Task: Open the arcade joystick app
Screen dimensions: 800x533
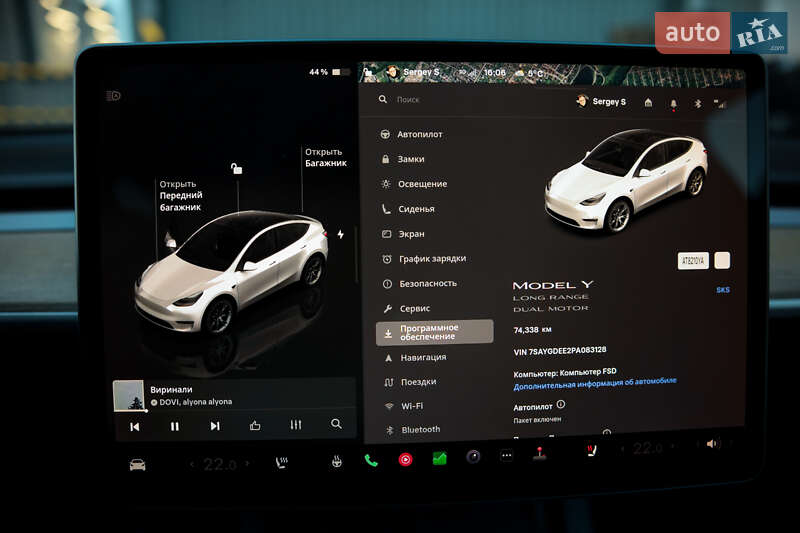Action: 540,453
